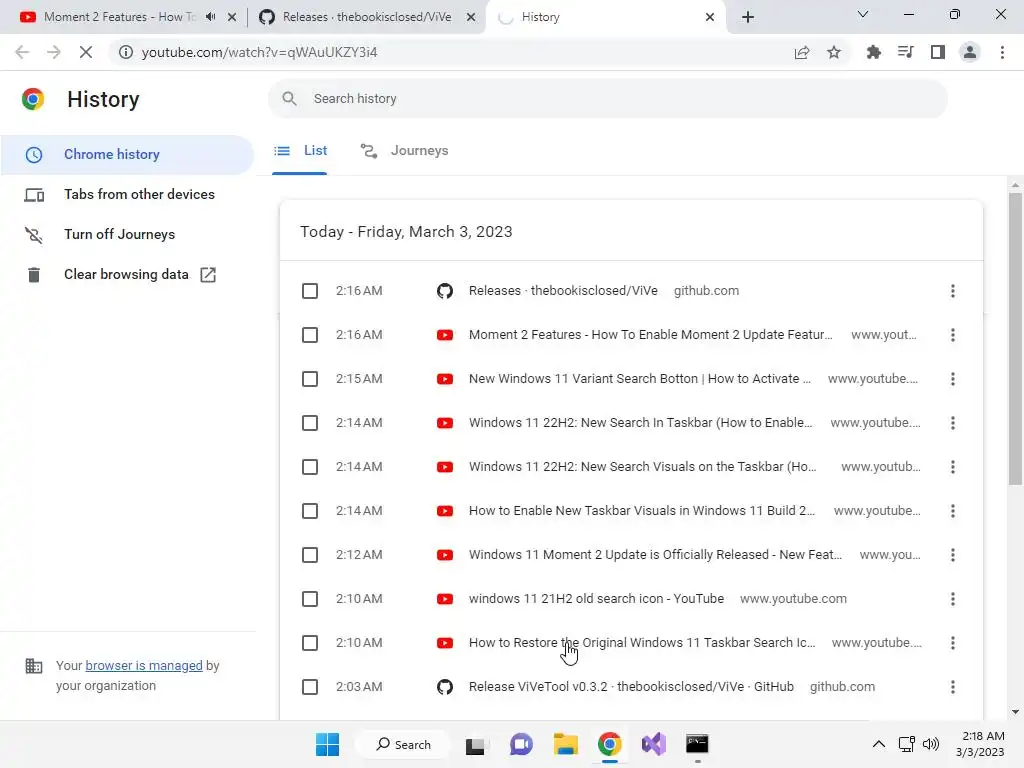View site information icon in address bar
Screen dimensions: 1024x768
(125, 52)
